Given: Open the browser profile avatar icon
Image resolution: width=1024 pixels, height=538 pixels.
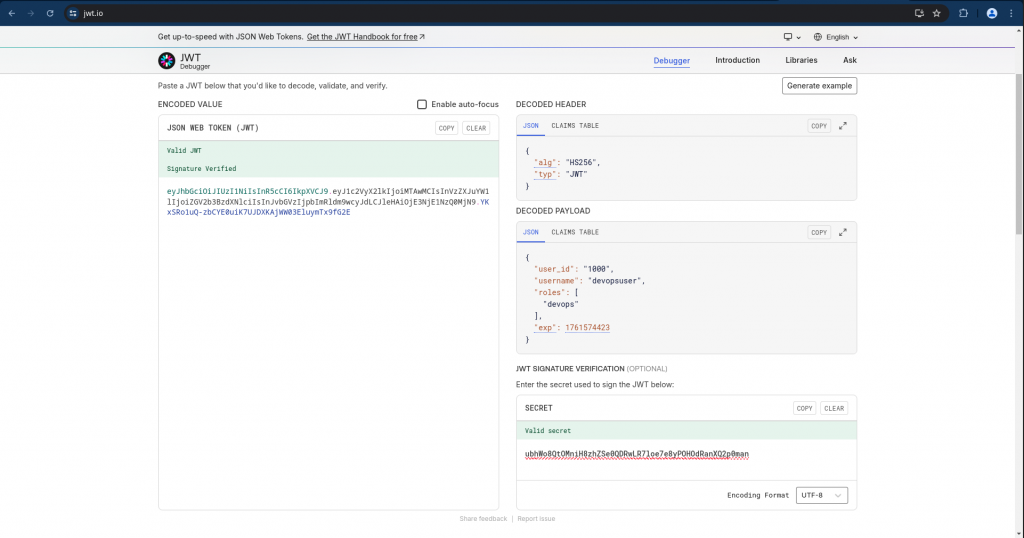Looking at the screenshot, I should [x=992, y=13].
